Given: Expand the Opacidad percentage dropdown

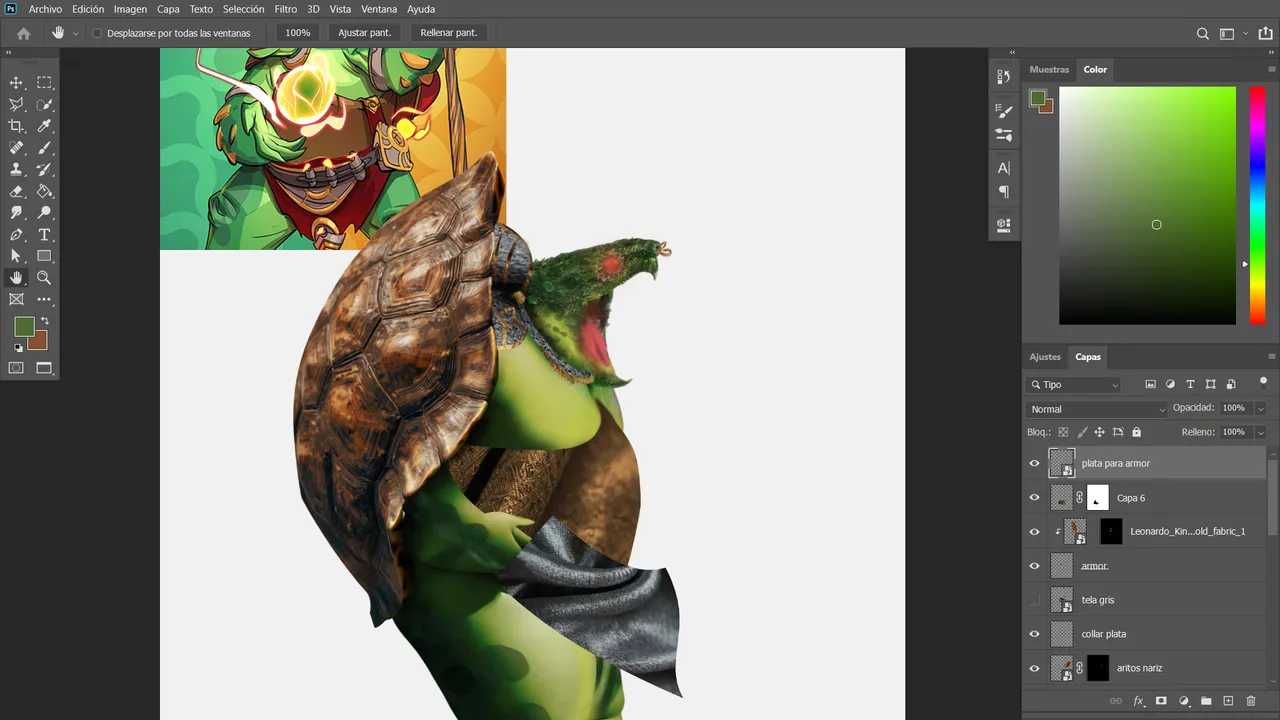Looking at the screenshot, I should pos(1260,408).
